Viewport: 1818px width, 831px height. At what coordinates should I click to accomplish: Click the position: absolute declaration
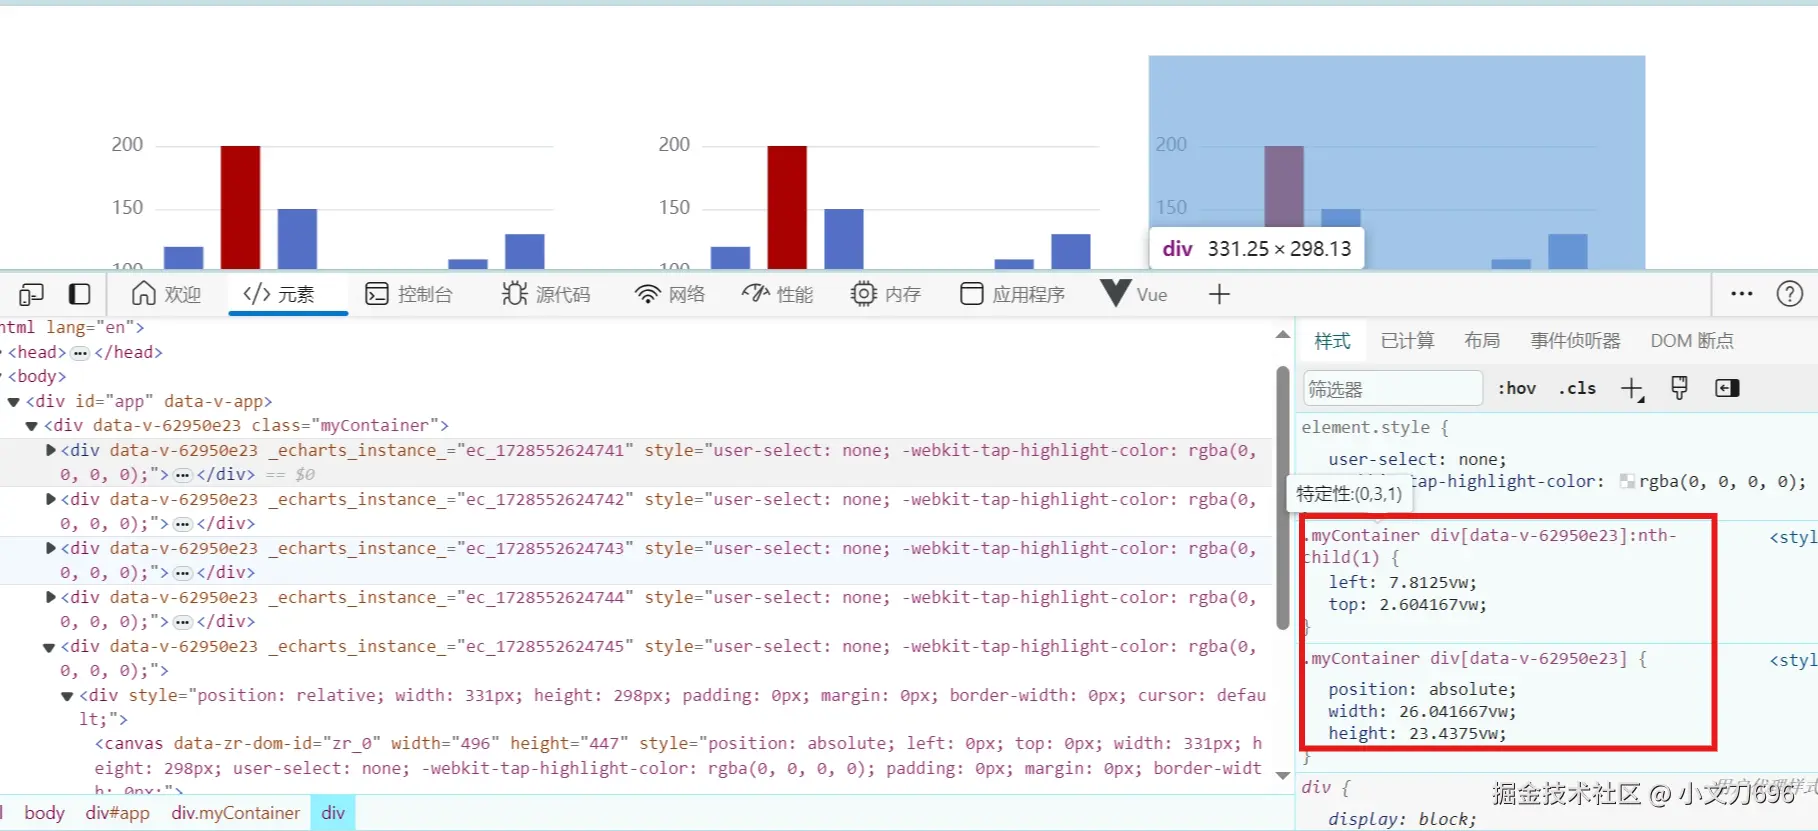coord(1422,689)
